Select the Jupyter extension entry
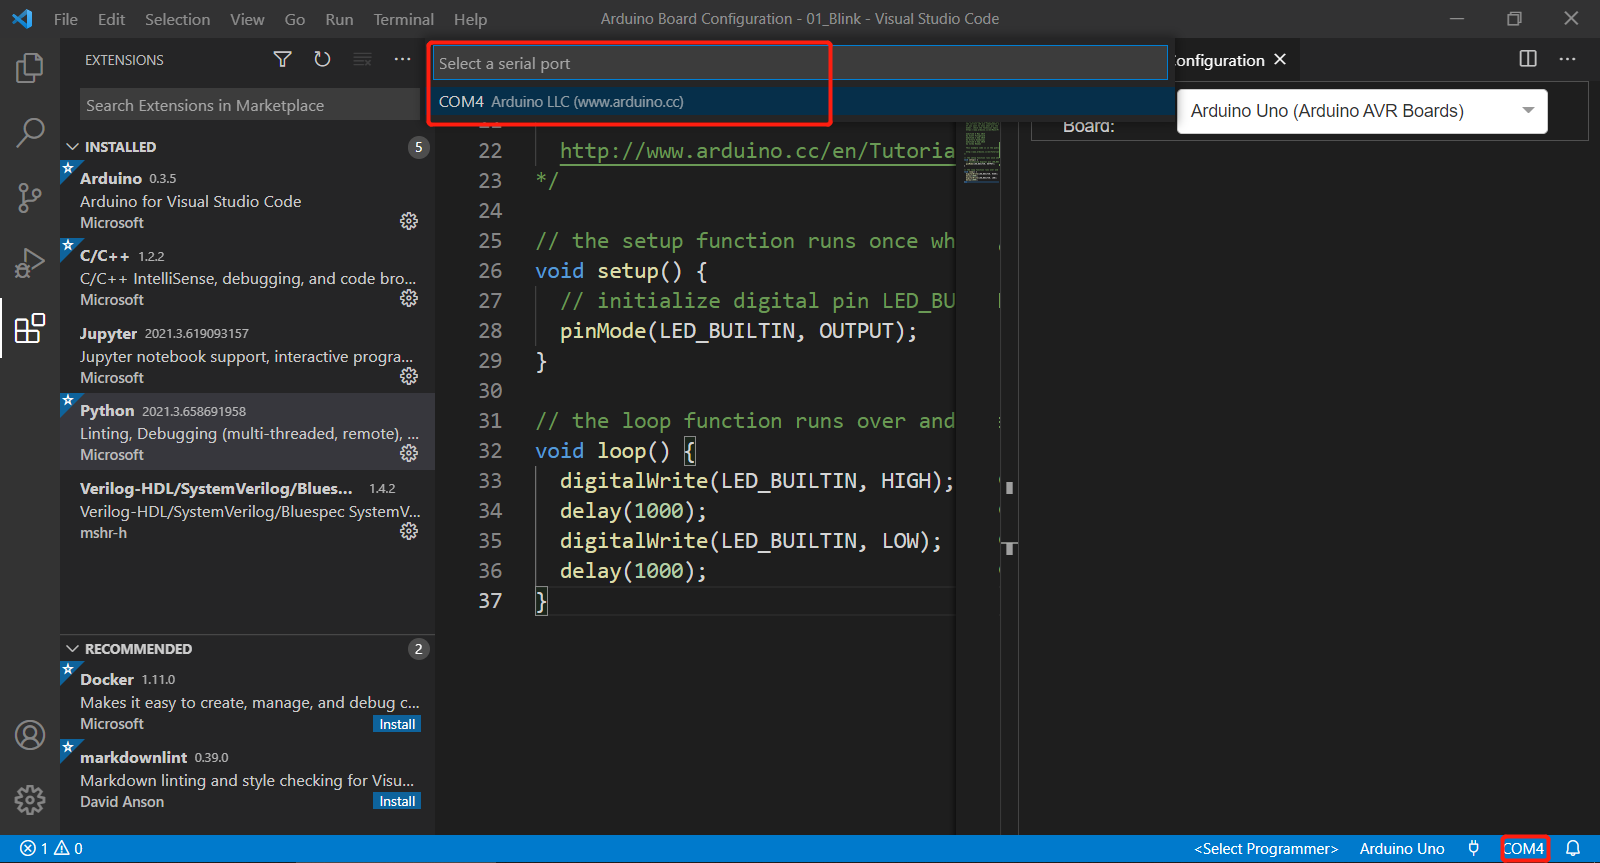Viewport: 1600px width, 863px height. tap(247, 355)
